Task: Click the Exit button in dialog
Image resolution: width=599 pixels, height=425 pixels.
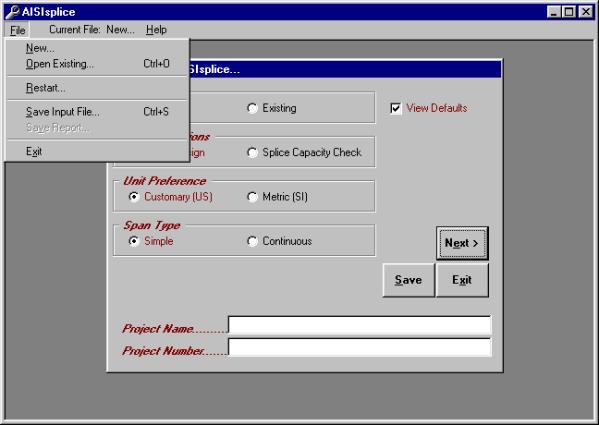Action: click(462, 280)
